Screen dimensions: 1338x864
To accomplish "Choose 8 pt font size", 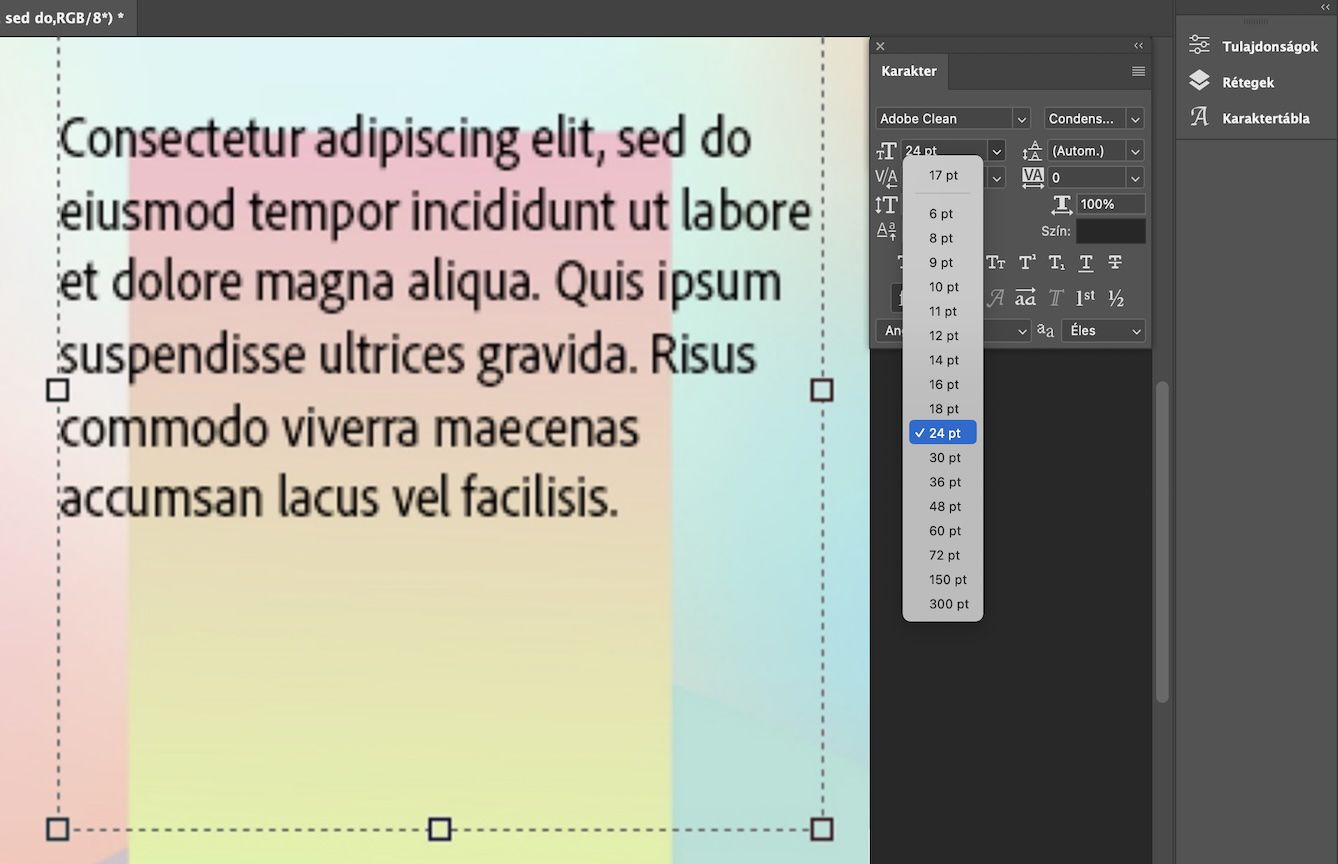I will [943, 238].
